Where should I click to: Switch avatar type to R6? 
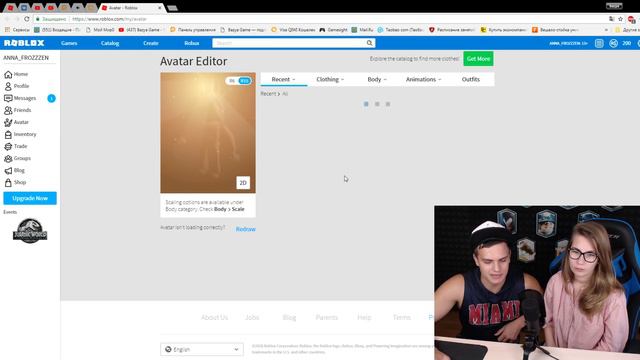click(232, 81)
